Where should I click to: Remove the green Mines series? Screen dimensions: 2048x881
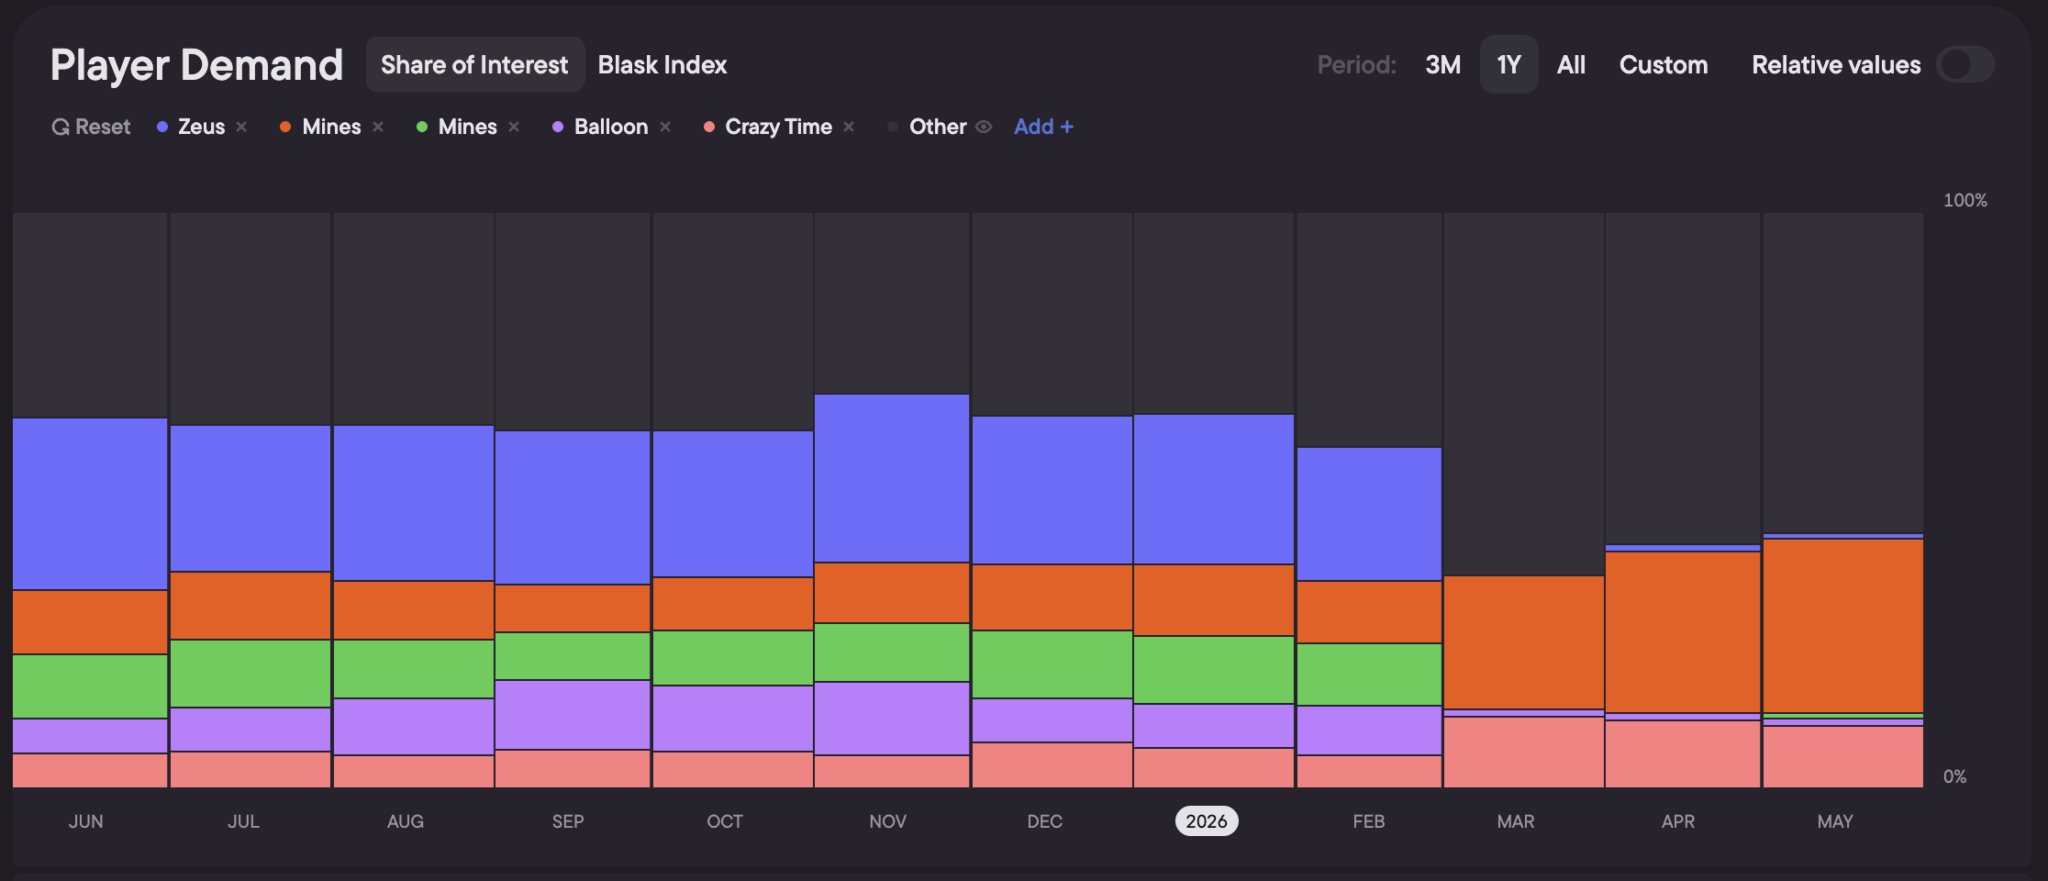tap(514, 127)
